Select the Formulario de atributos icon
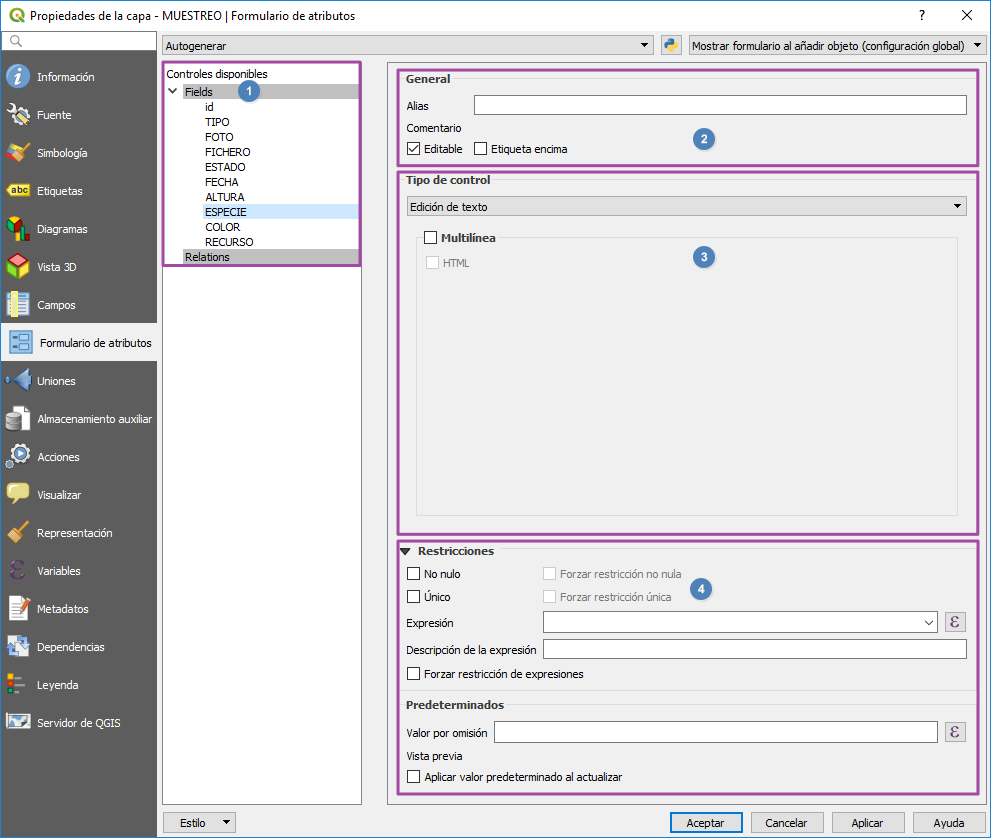This screenshot has width=991, height=838. point(20,342)
